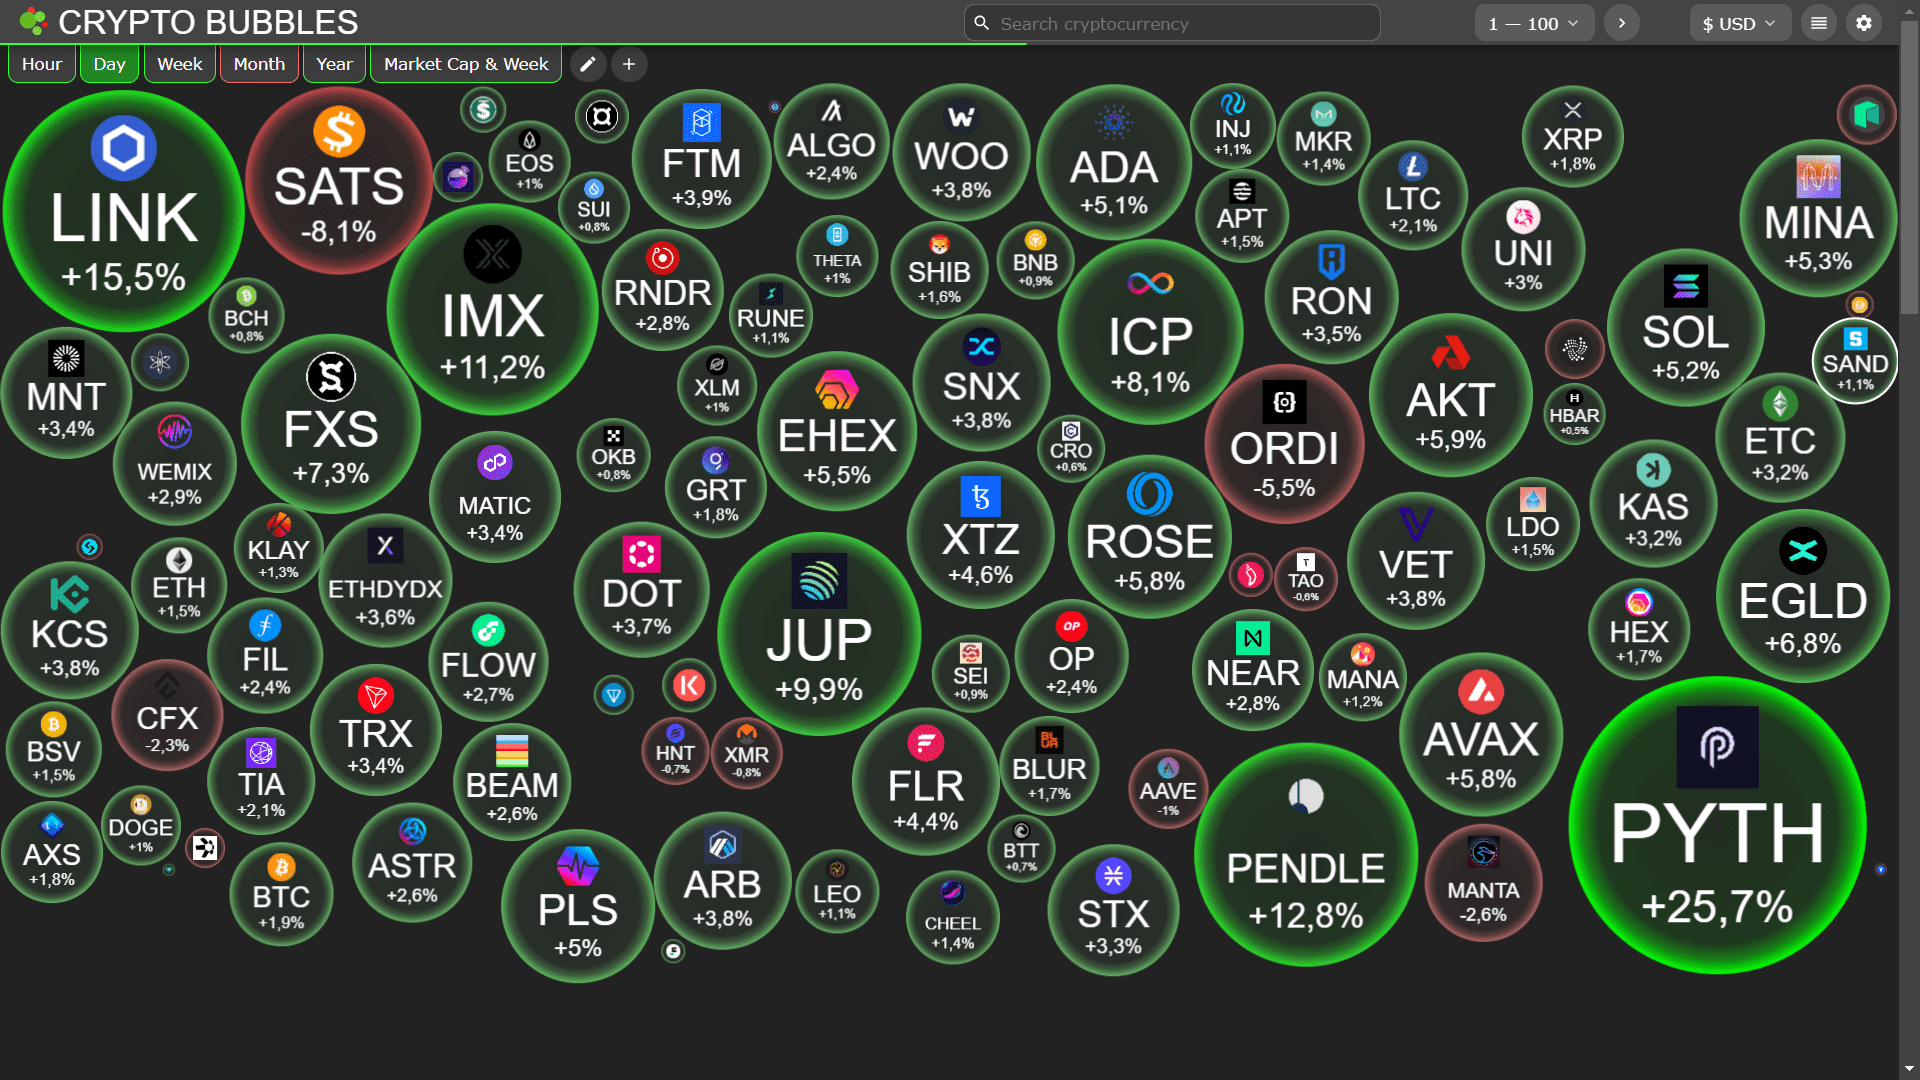
Task: Switch to the Hour tab
Action: click(x=42, y=65)
